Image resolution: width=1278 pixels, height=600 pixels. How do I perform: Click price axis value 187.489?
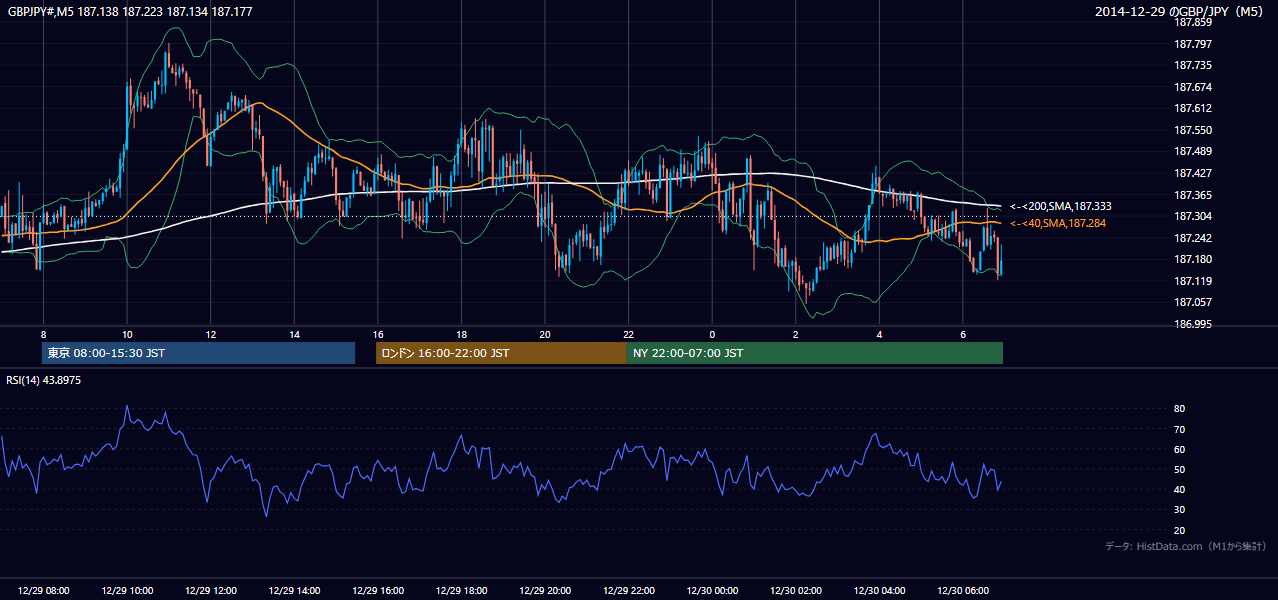1193,151
